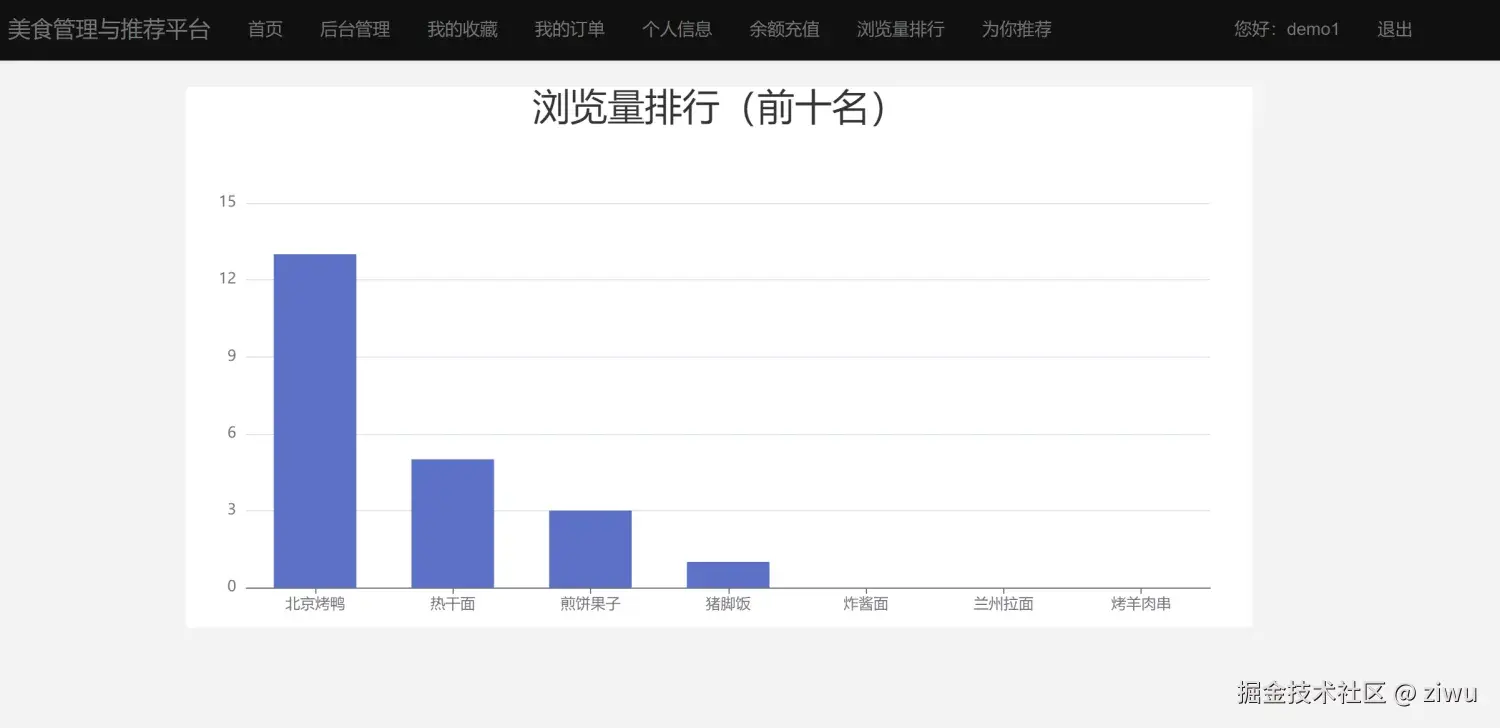Go to 余额充值 recharge page
Image resolution: width=1500 pixels, height=728 pixels.
coord(784,30)
